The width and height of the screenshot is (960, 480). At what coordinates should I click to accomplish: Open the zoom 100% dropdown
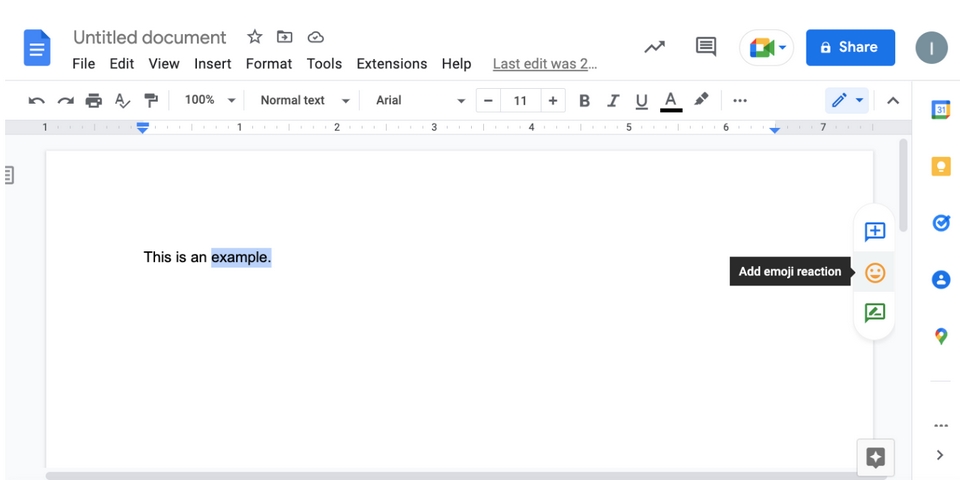(x=210, y=100)
